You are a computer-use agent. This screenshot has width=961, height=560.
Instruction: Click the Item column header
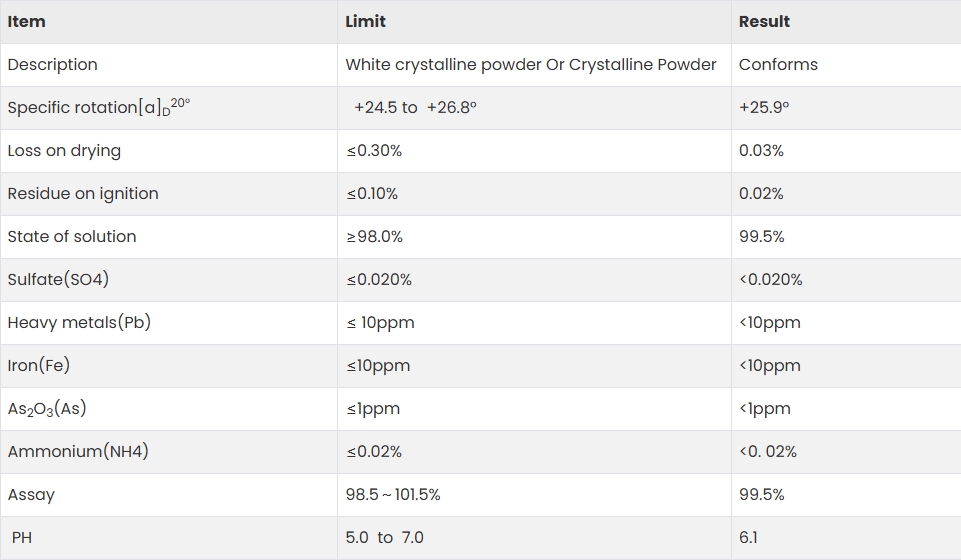(26, 21)
